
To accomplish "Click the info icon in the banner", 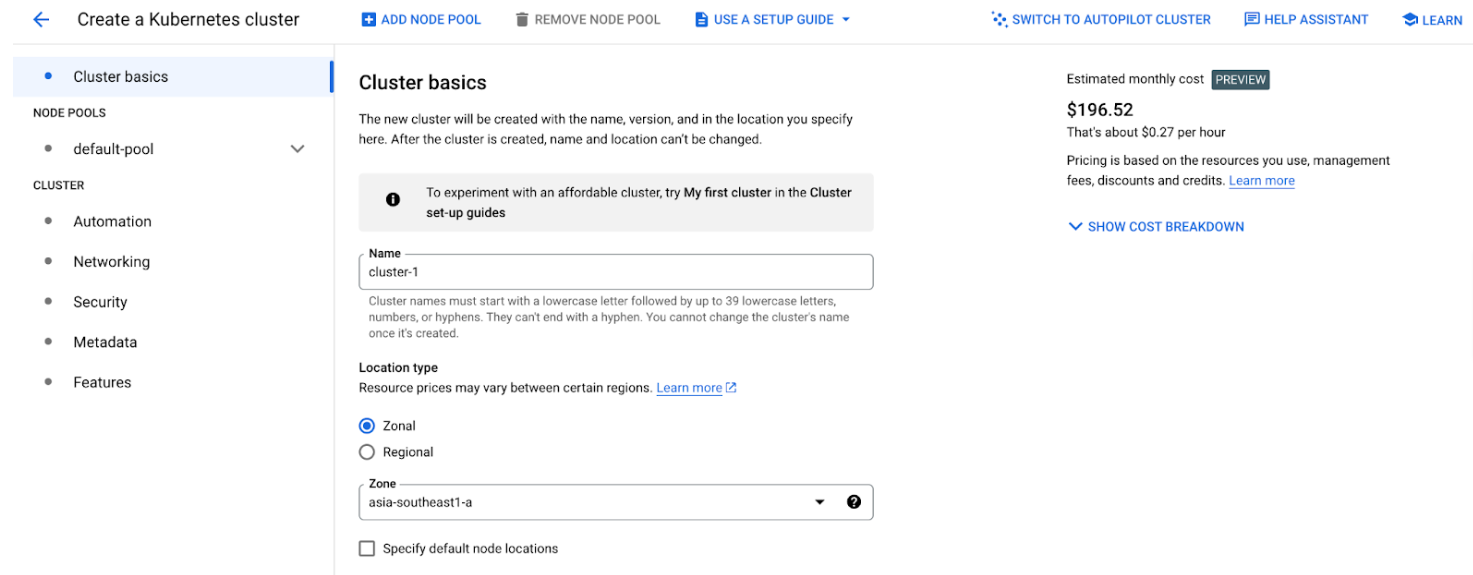I will [x=393, y=200].
